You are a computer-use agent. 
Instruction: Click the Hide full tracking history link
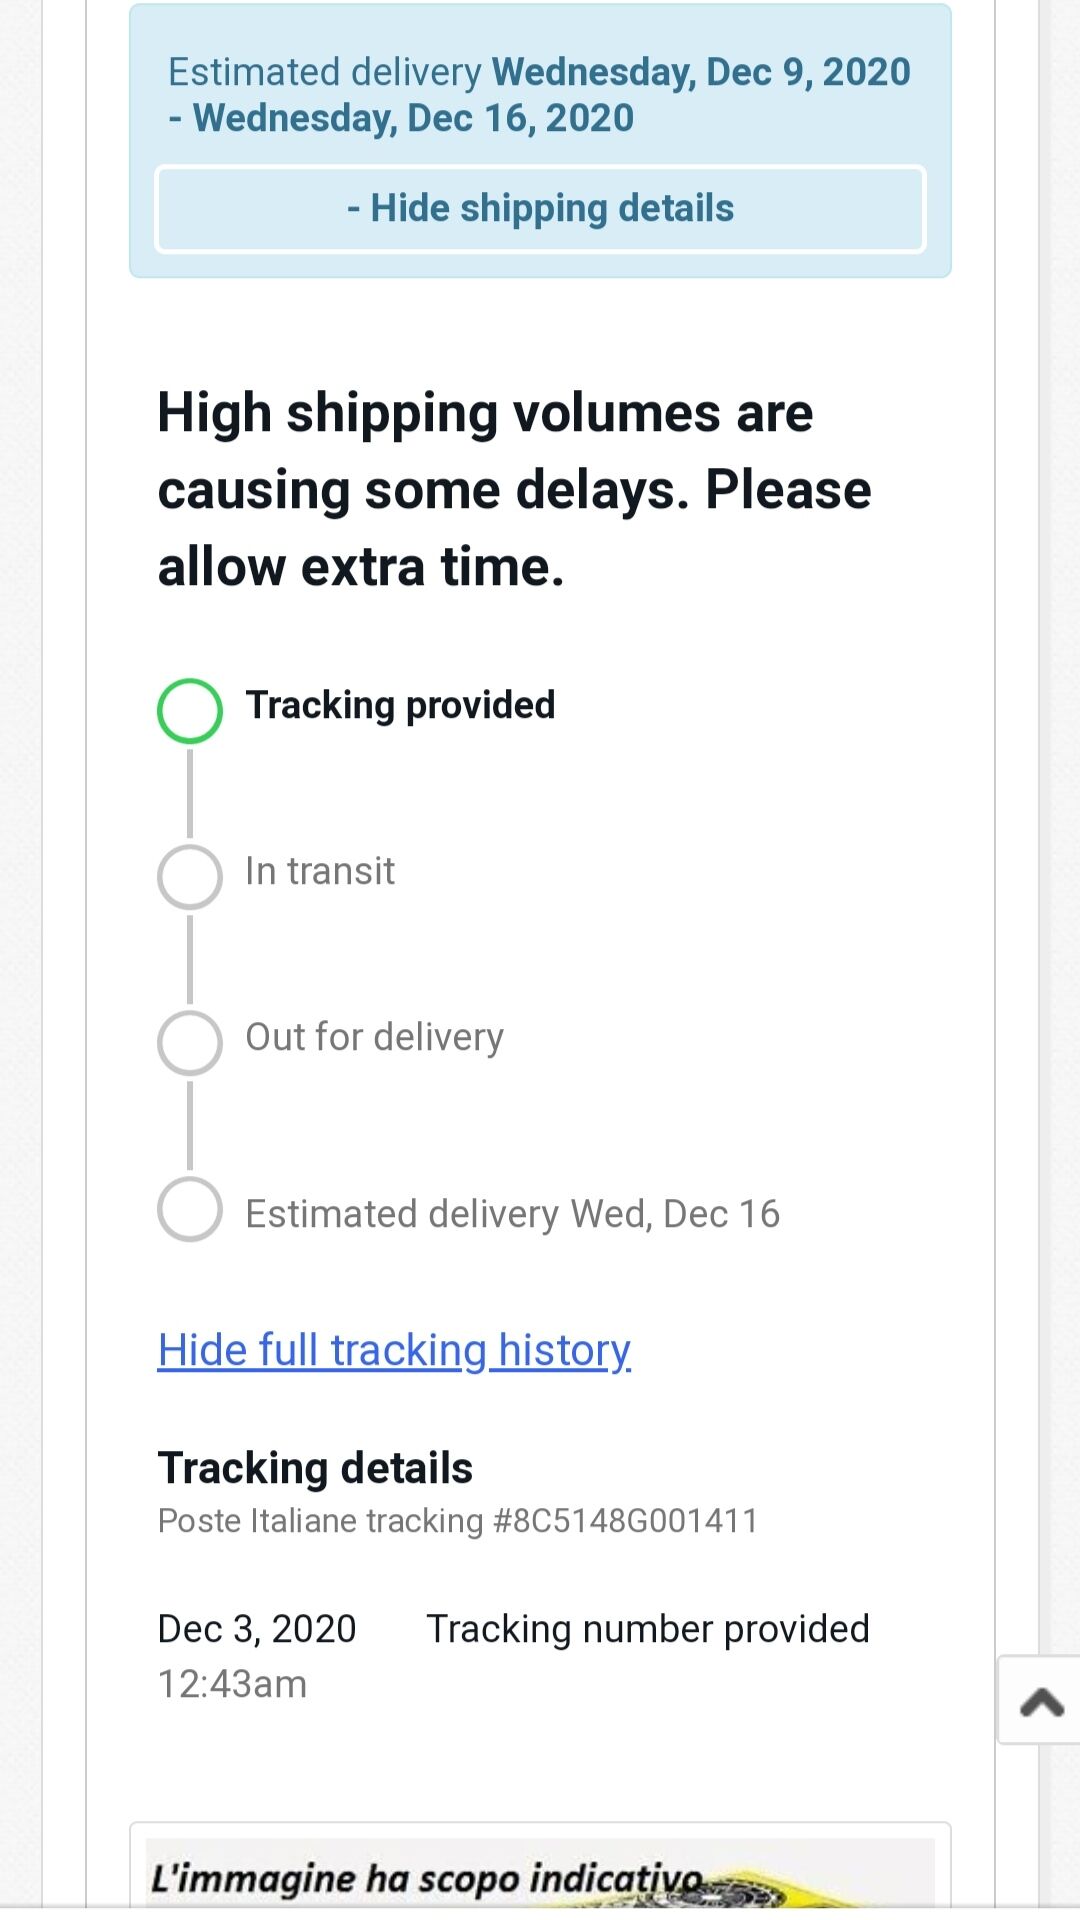394,1350
